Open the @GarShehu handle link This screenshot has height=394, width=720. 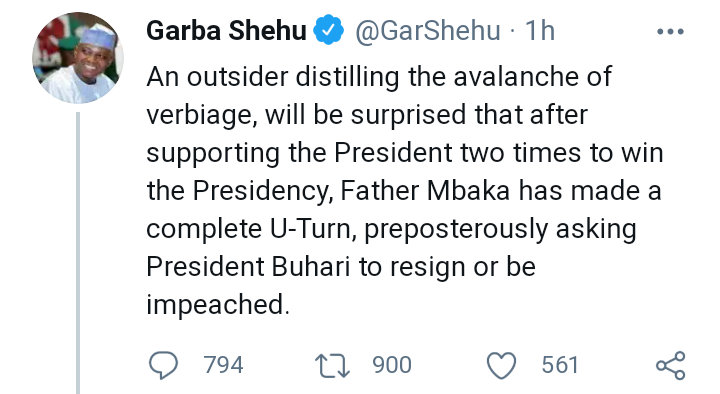tap(428, 30)
